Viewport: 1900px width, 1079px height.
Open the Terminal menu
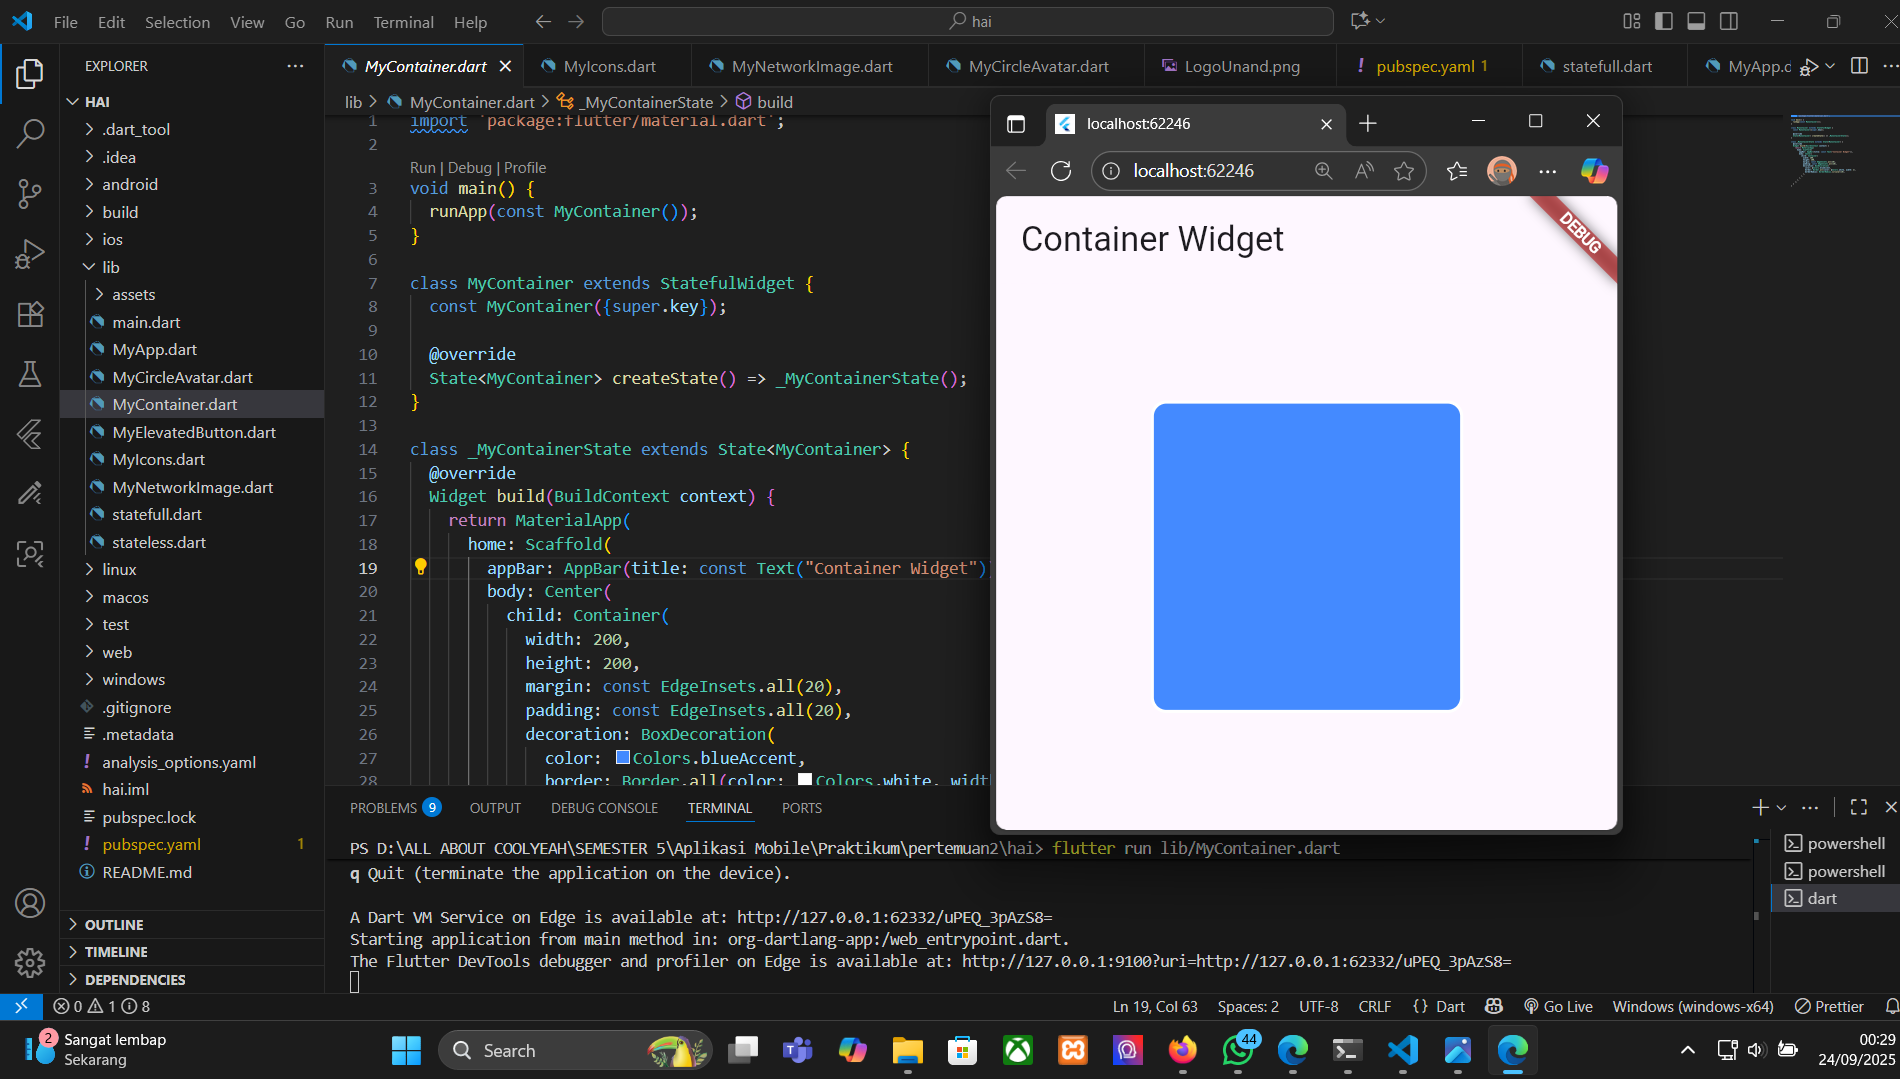[403, 22]
